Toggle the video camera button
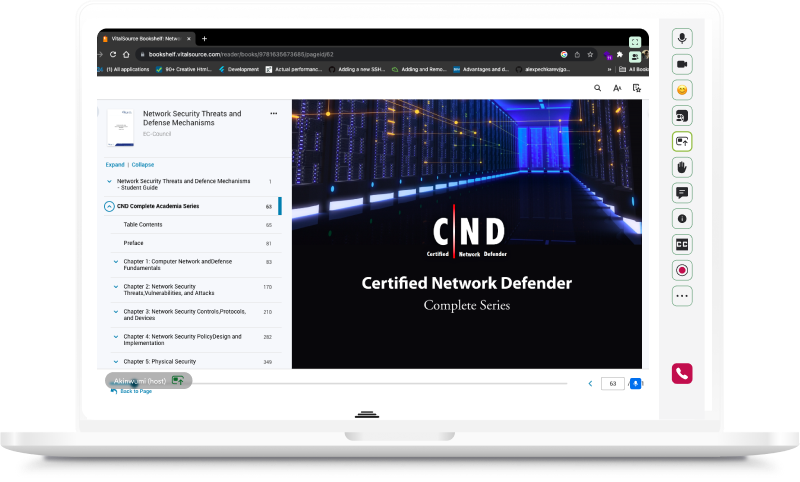This screenshot has height=482, width=800. pyautogui.click(x=682, y=64)
